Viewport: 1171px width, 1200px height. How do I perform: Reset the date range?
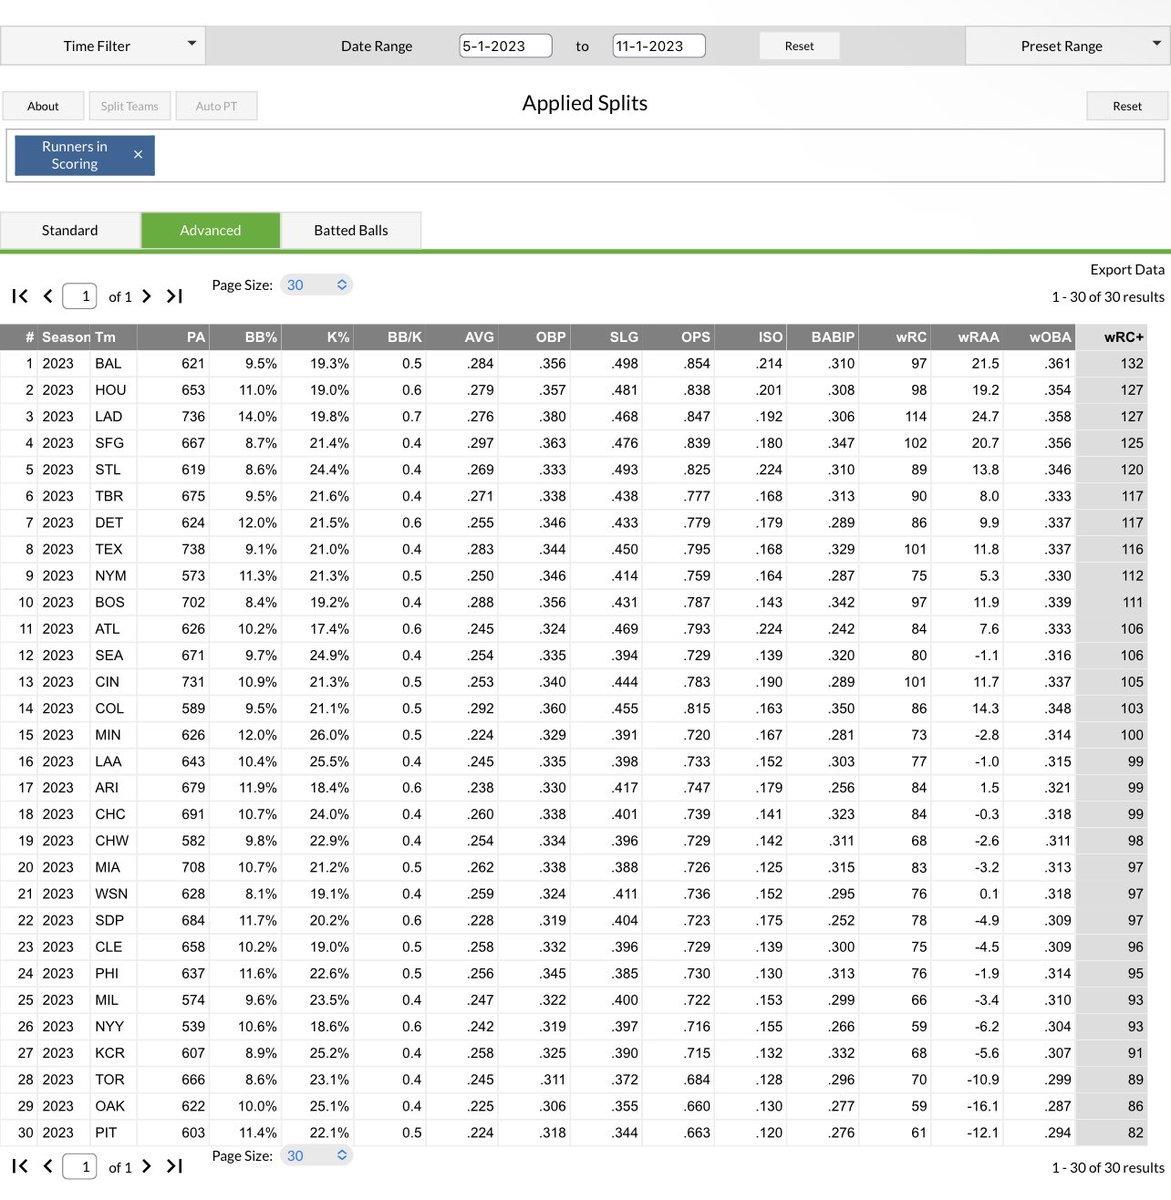pyautogui.click(x=799, y=46)
